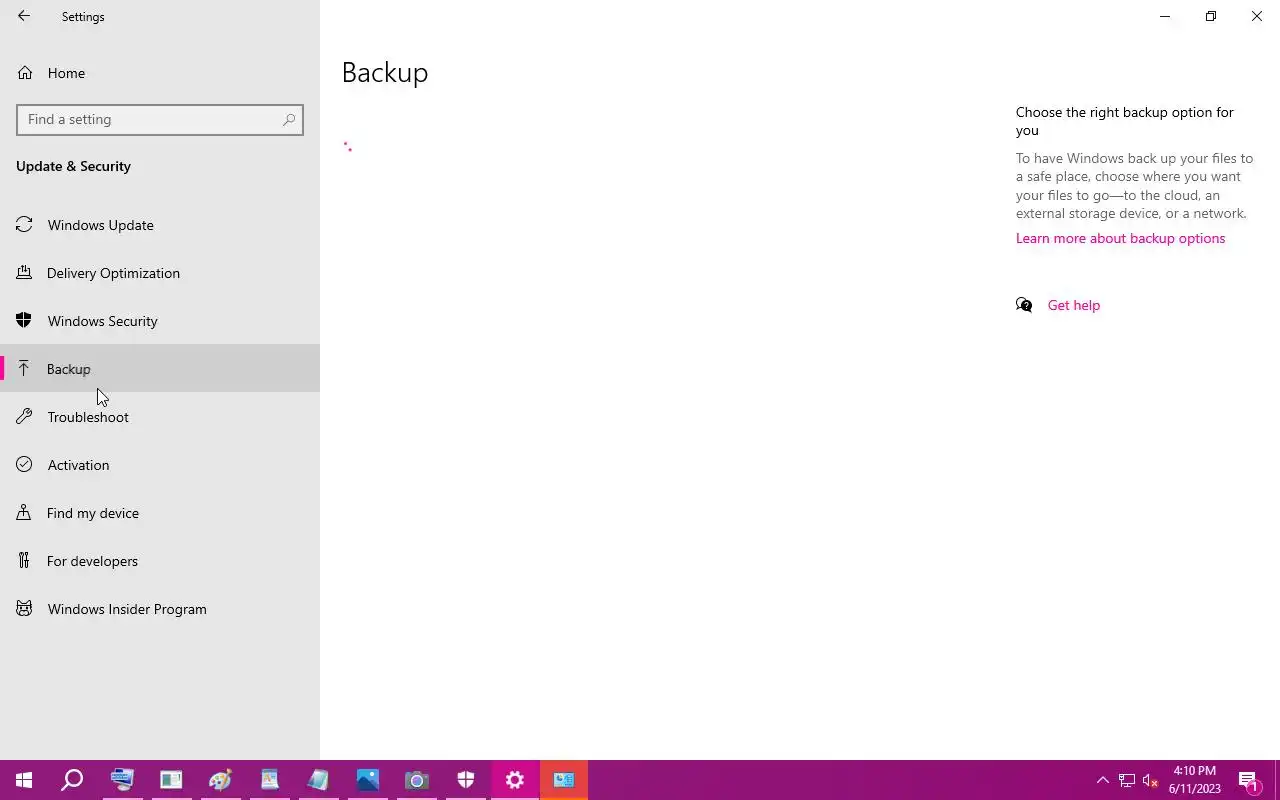Image resolution: width=1280 pixels, height=800 pixels.
Task: Open the Find my device page
Action: point(160,513)
